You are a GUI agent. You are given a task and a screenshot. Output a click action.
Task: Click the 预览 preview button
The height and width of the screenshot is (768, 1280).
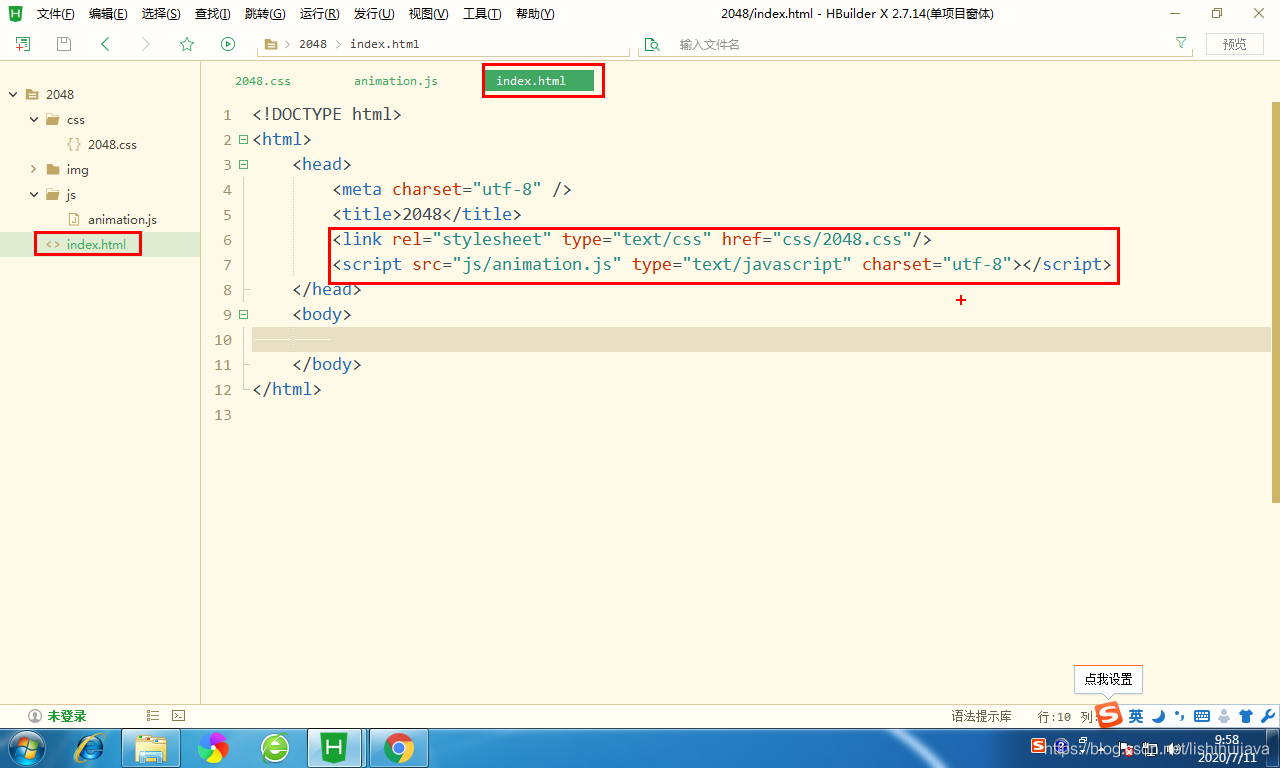coord(1235,44)
